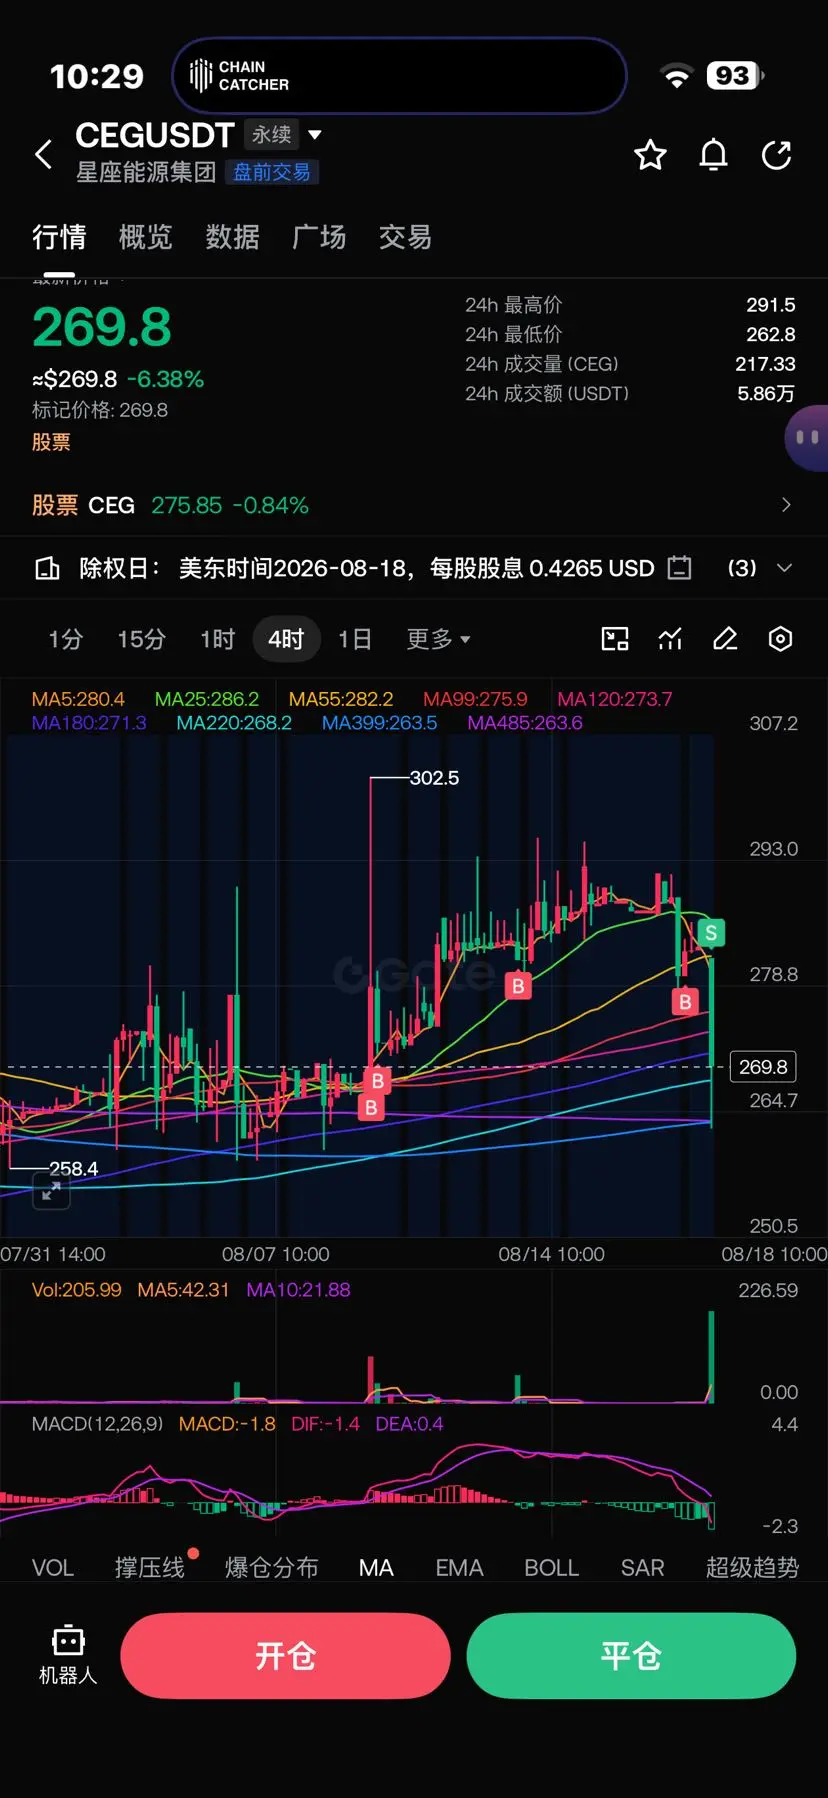The image size is (828, 1798).
Task: Switch to the 行情 tab
Action: [59, 237]
